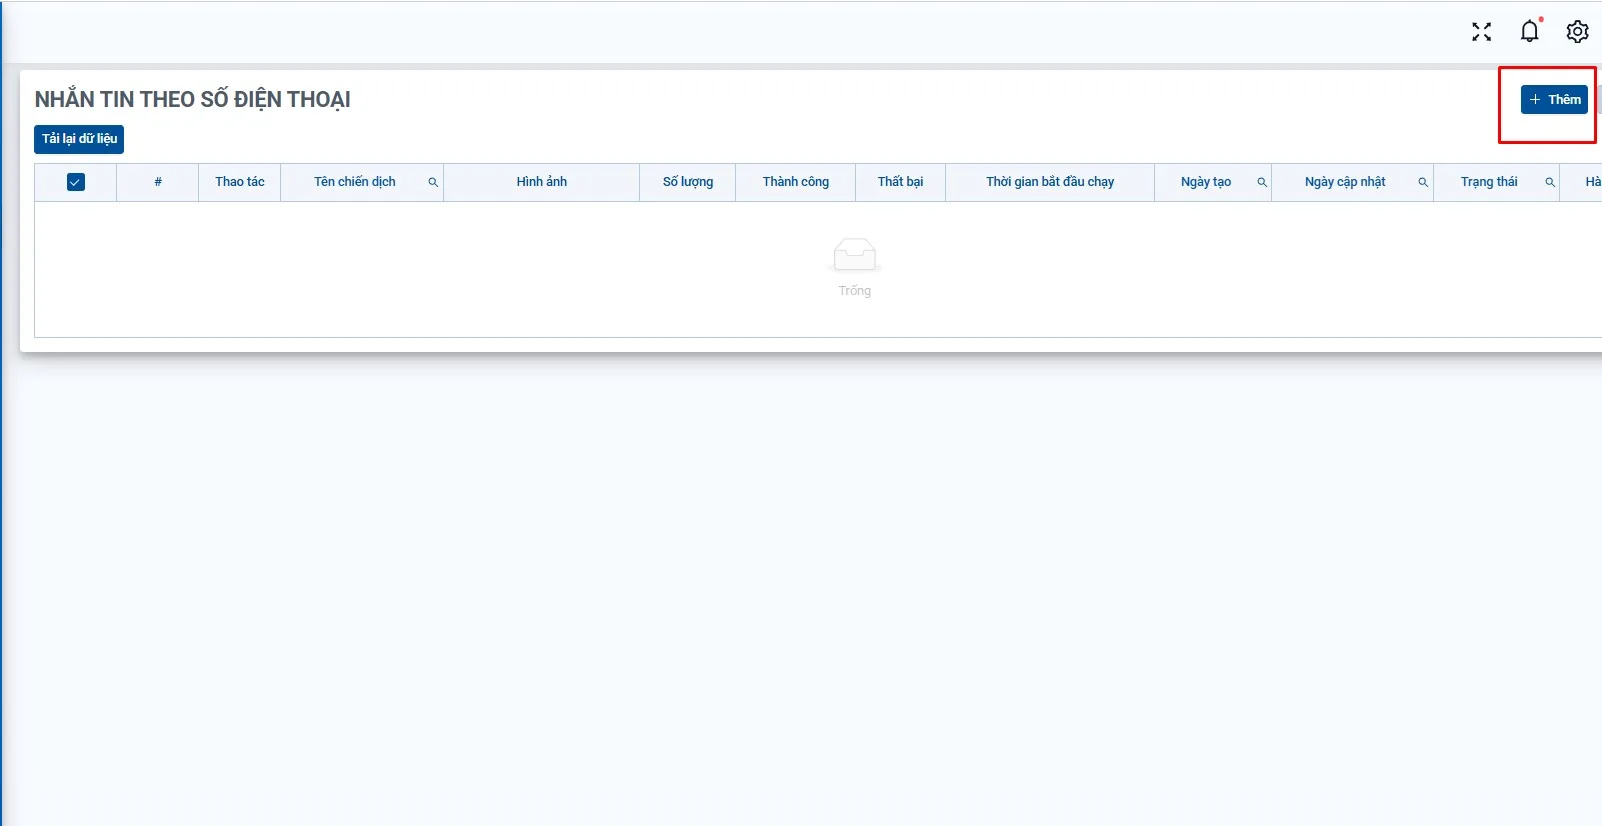Click the Tên chiến dịch header label
Image resolution: width=1602 pixels, height=826 pixels.
354,182
